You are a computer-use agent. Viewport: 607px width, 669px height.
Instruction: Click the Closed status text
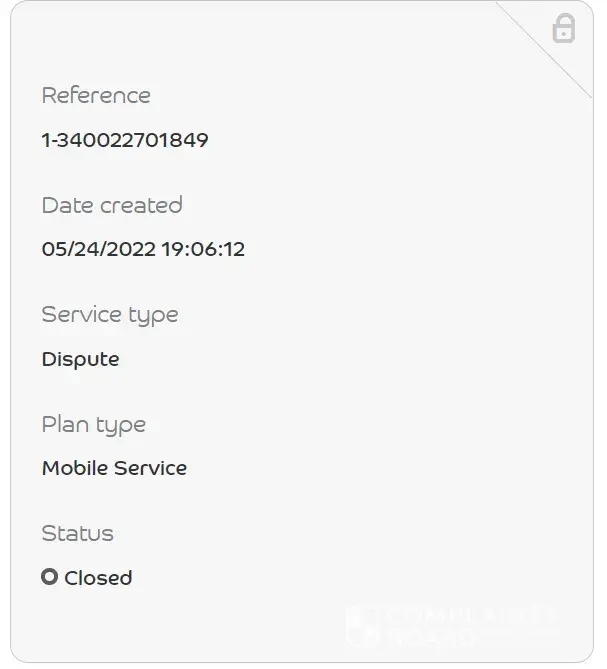click(x=98, y=578)
